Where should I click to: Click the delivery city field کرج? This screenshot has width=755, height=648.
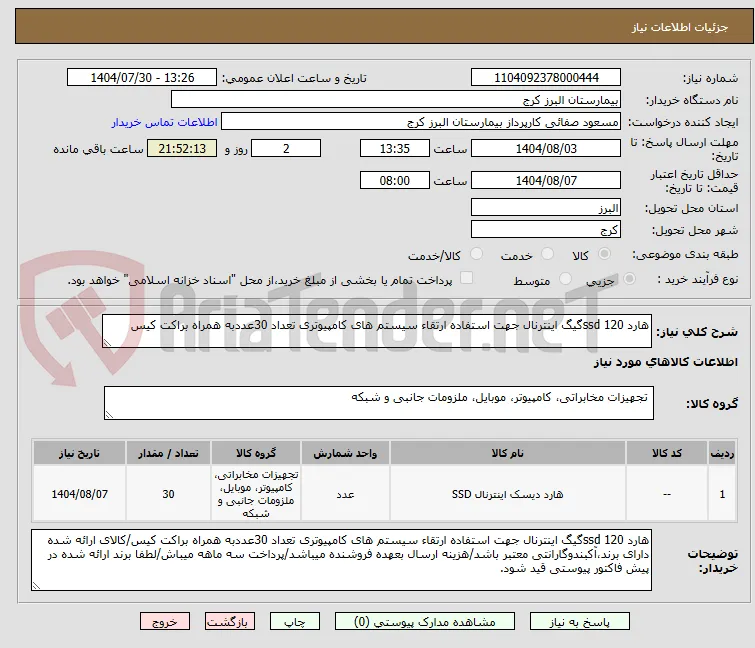pos(546,230)
